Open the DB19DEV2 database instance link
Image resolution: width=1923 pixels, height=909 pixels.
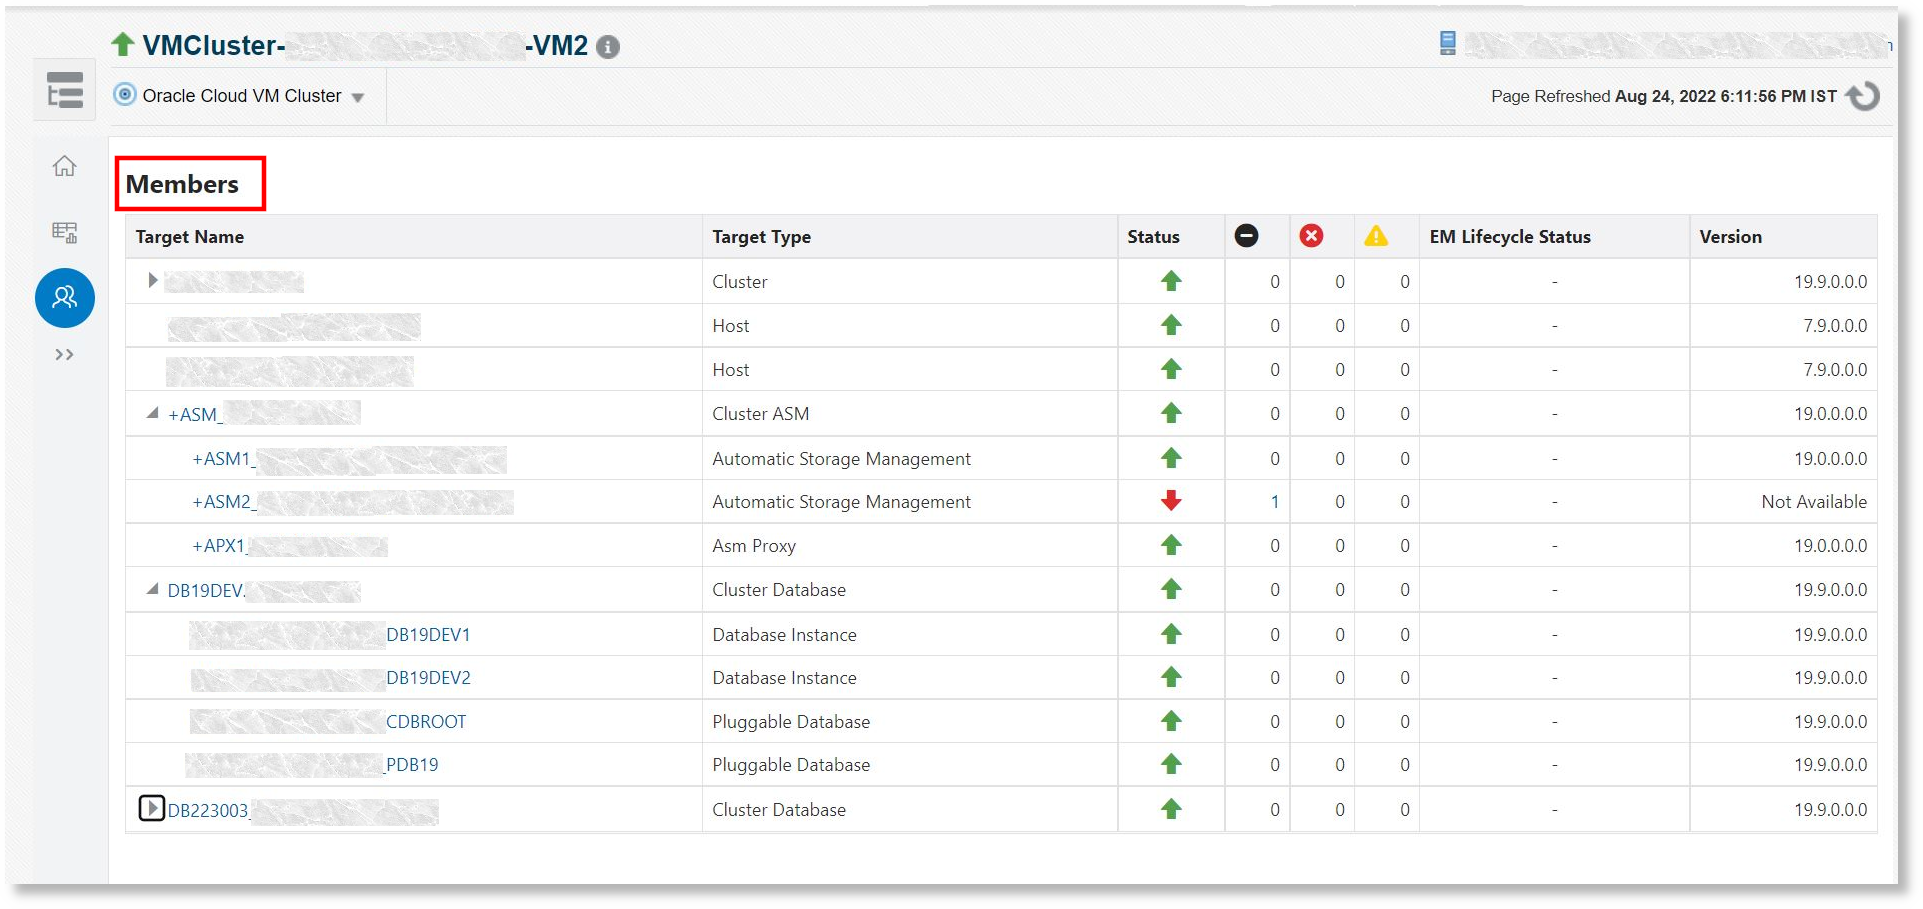coord(428,678)
